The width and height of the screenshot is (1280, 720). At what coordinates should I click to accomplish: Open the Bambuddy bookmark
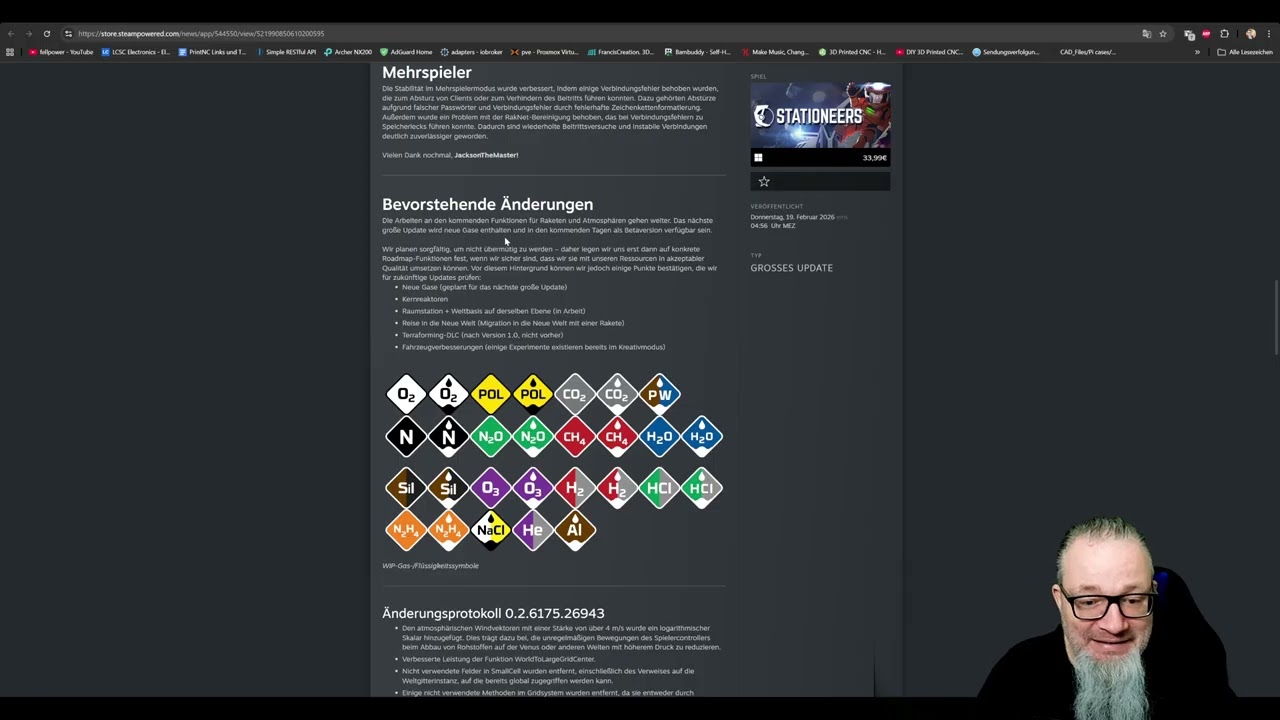point(698,52)
